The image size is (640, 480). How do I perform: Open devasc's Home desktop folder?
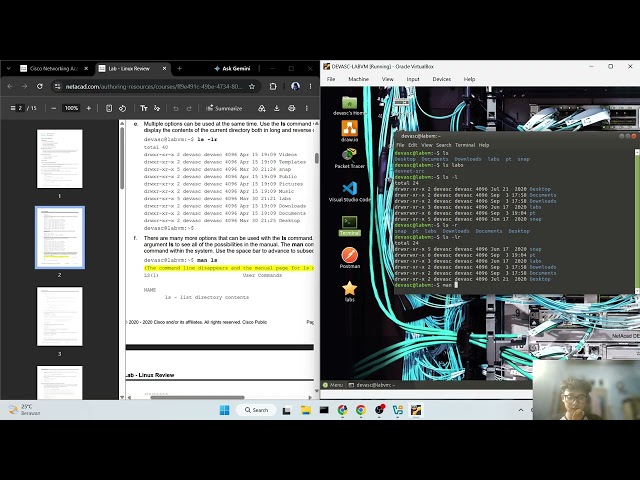coord(349,105)
